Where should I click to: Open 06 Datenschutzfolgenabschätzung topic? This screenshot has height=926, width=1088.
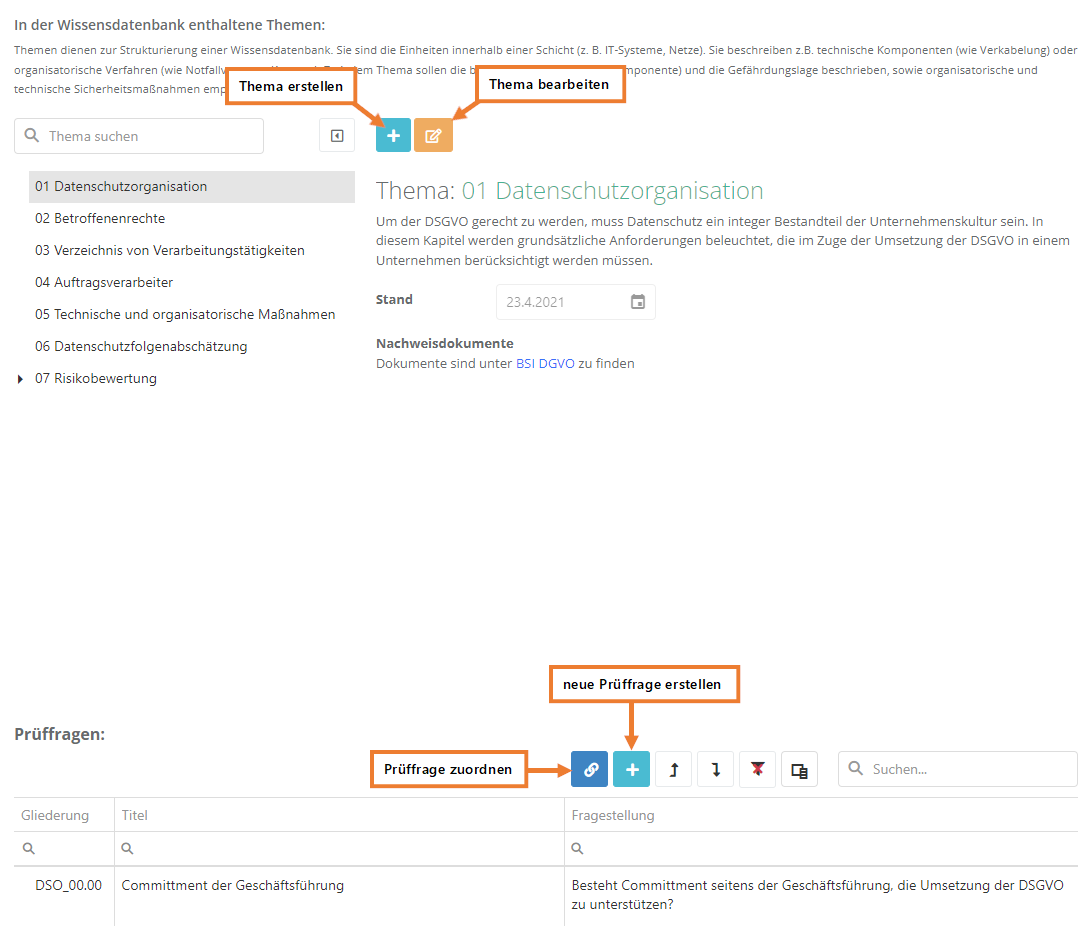pyautogui.click(x=141, y=346)
